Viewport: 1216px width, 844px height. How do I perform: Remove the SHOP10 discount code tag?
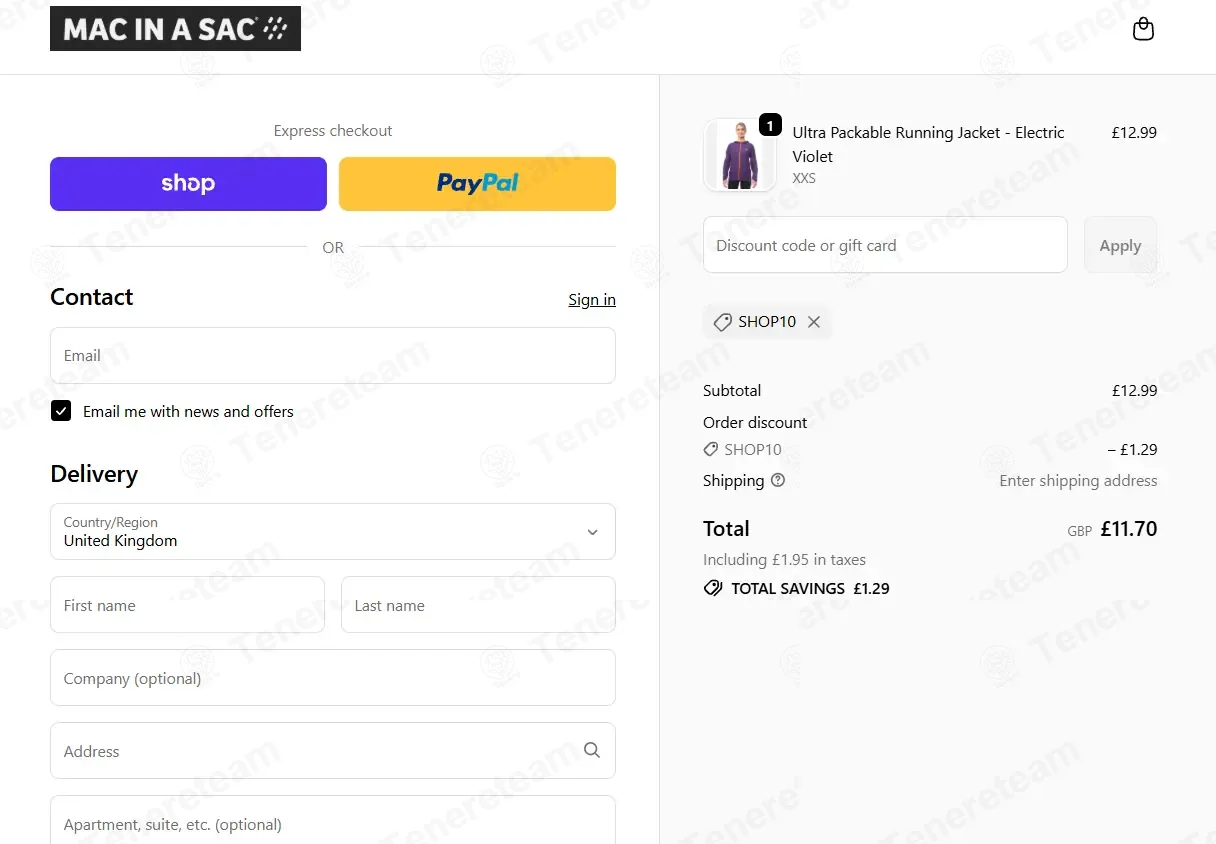pos(814,322)
